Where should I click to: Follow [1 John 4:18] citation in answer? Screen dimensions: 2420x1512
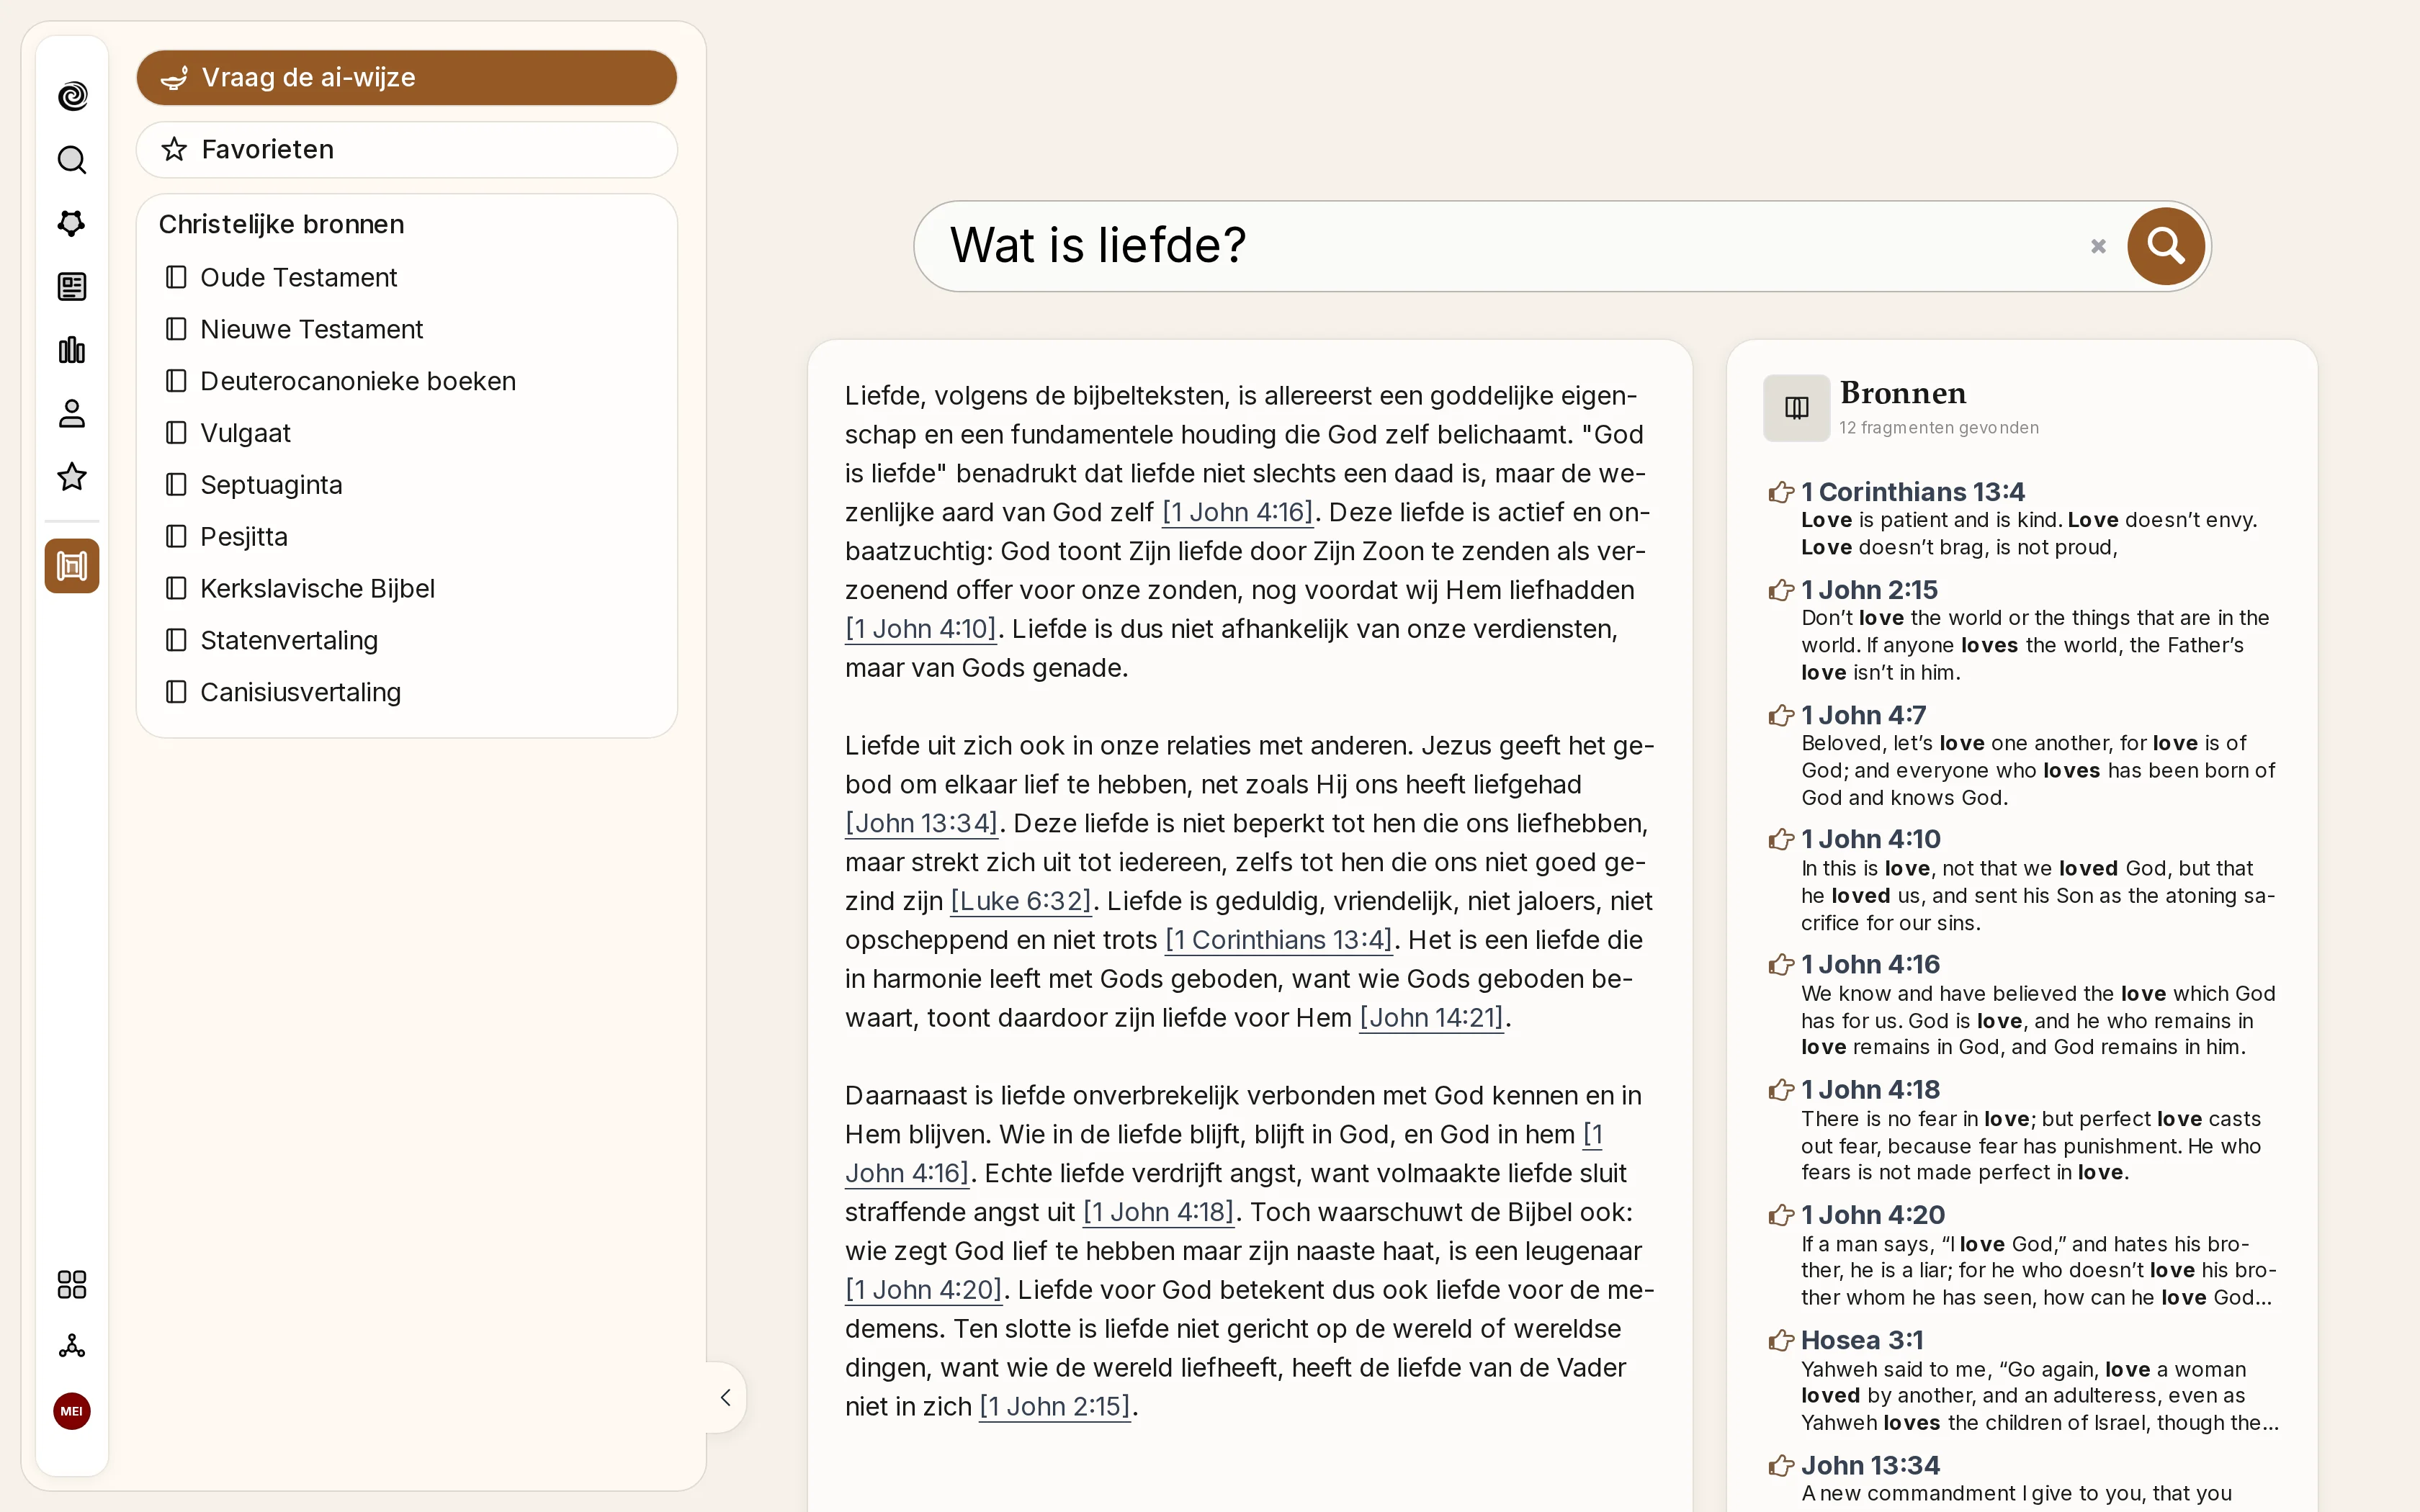[x=1159, y=1212]
